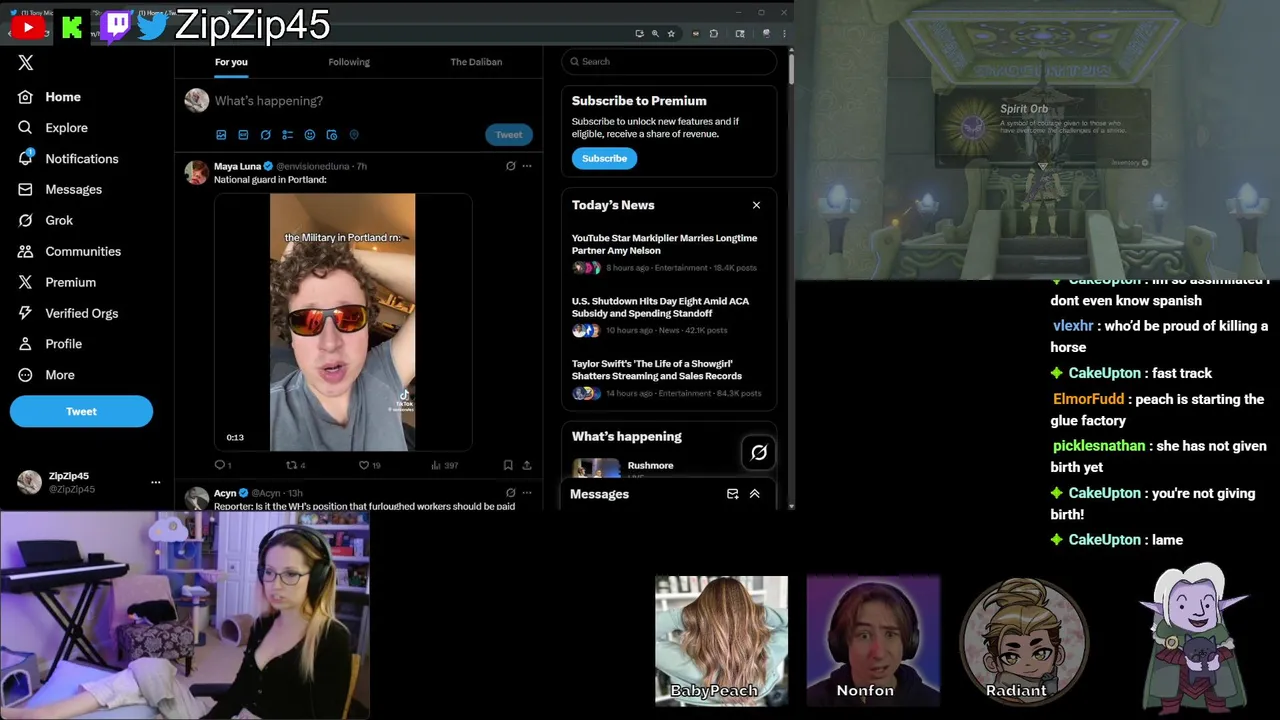This screenshot has height=720, width=1280.
Task: View analytics of the Maya Luna post
Action: pyautogui.click(x=444, y=465)
